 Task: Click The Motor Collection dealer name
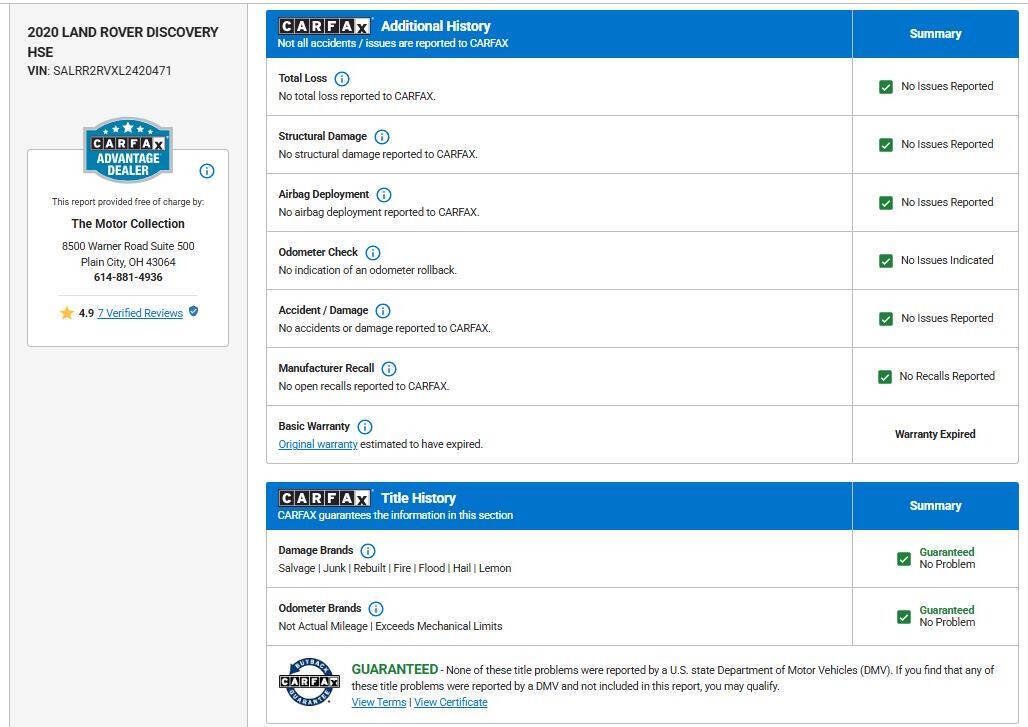pos(128,224)
